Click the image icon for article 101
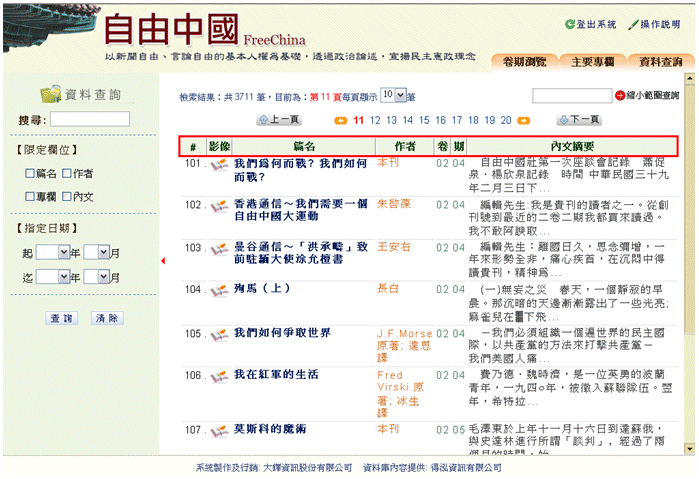699x479 pixels. 218,164
